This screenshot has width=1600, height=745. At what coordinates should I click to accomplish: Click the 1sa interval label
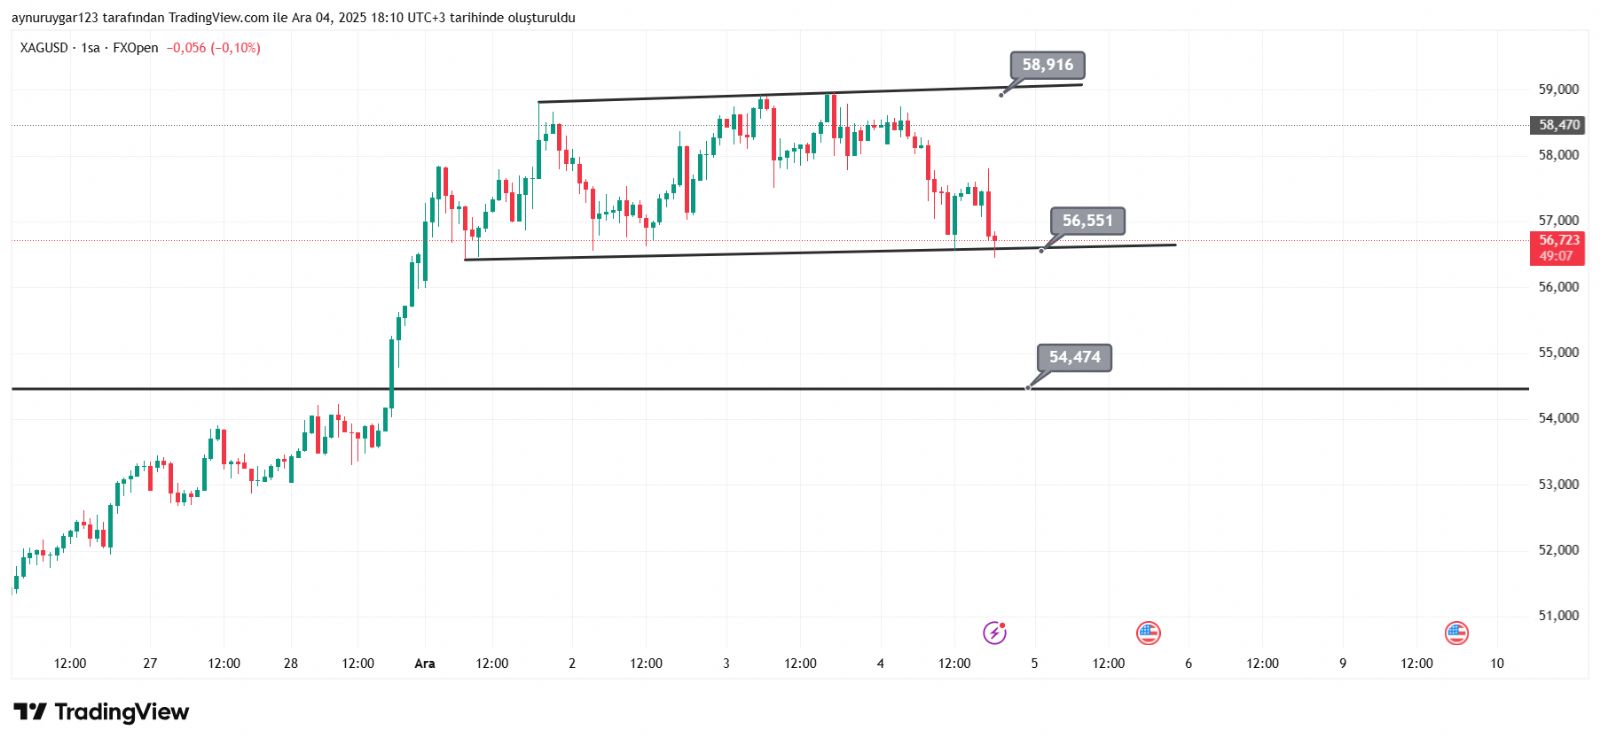(x=91, y=48)
